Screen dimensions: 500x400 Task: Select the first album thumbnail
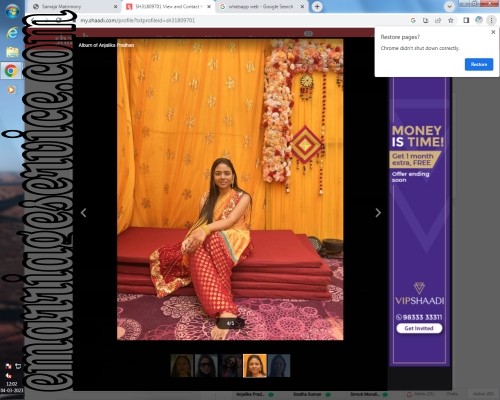tap(182, 366)
